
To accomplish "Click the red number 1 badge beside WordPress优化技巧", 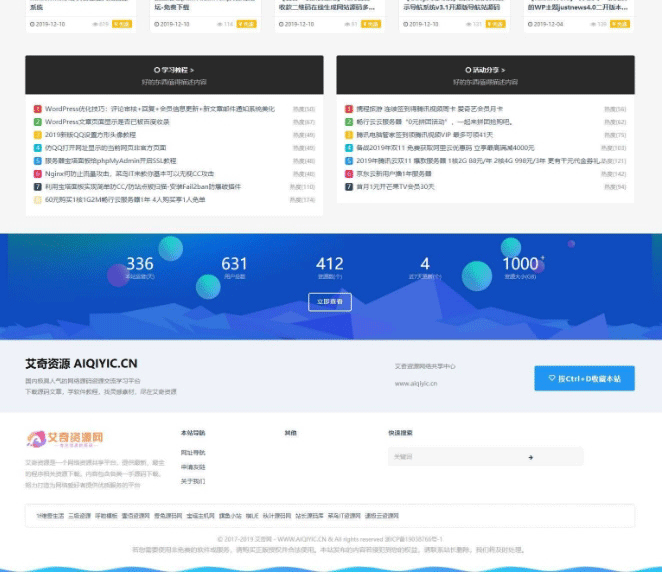I will pos(38,109).
